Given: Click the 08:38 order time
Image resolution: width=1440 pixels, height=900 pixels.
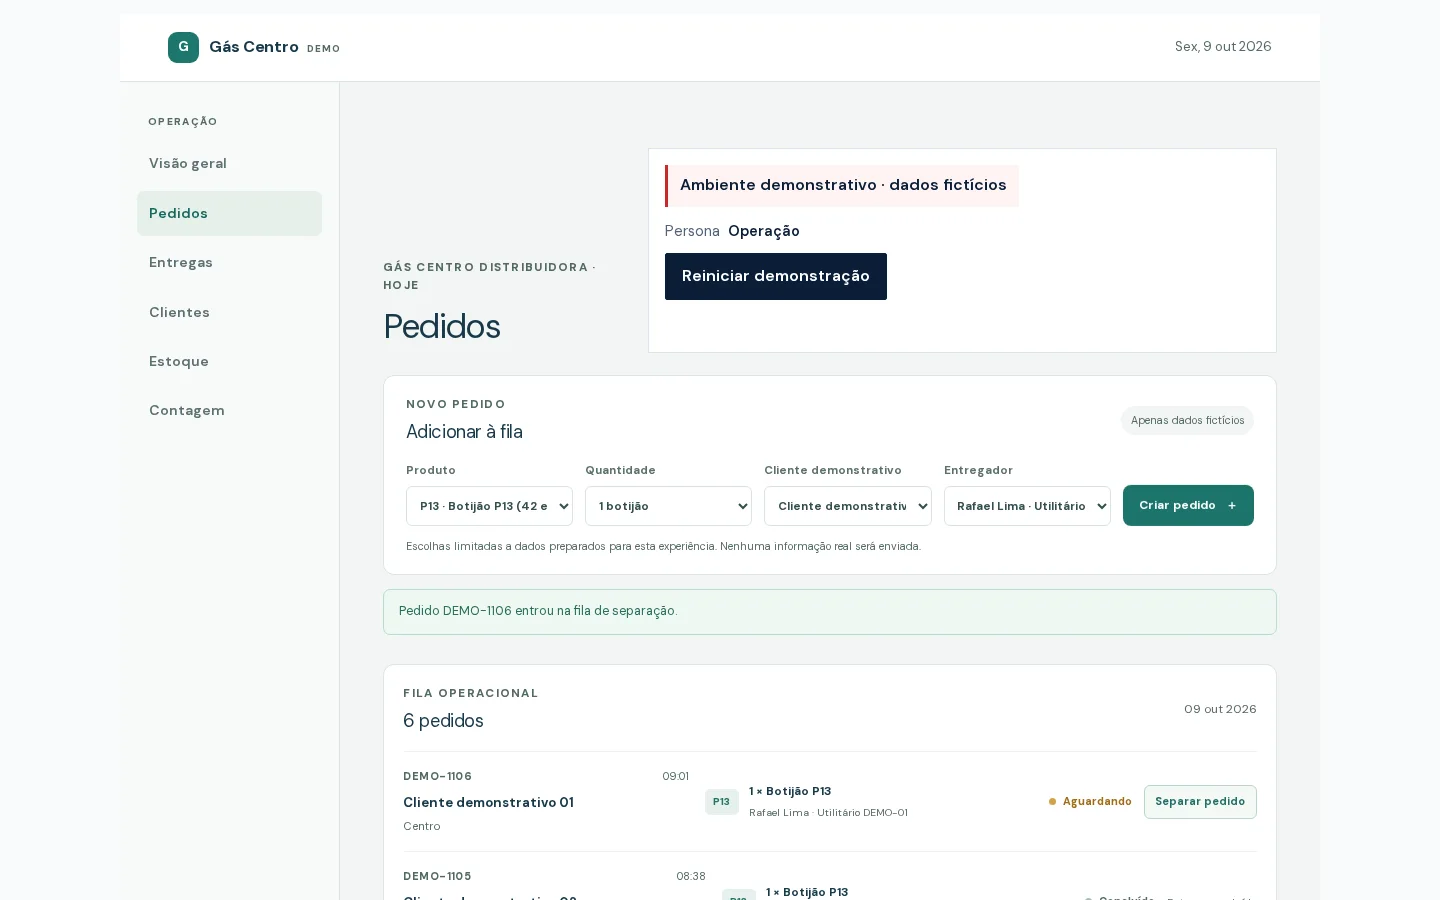Looking at the screenshot, I should [691, 876].
